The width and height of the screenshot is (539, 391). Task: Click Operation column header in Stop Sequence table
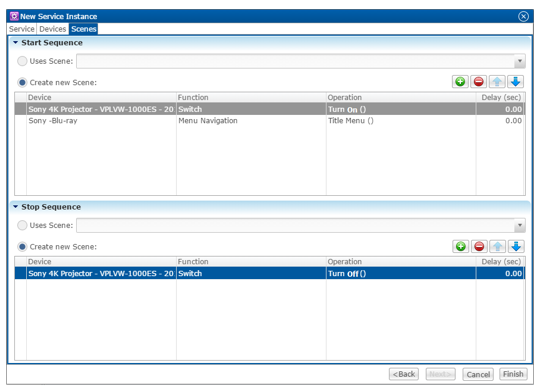tap(401, 262)
